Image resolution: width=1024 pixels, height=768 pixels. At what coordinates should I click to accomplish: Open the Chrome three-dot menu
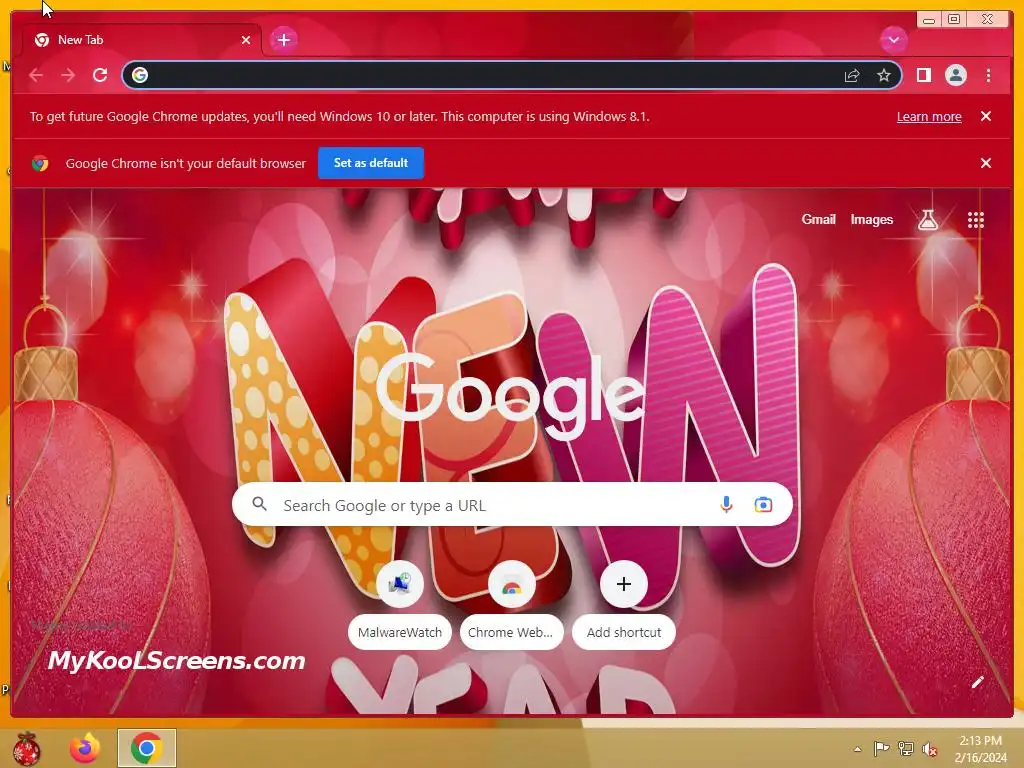pos(988,75)
